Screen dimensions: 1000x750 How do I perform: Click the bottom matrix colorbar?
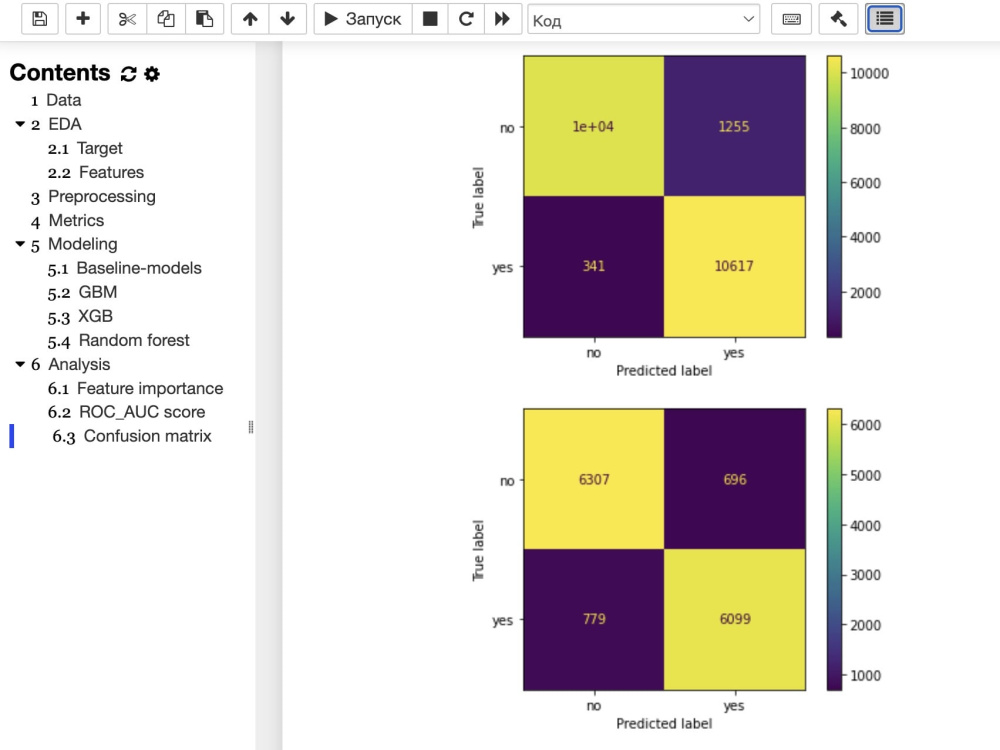point(834,549)
